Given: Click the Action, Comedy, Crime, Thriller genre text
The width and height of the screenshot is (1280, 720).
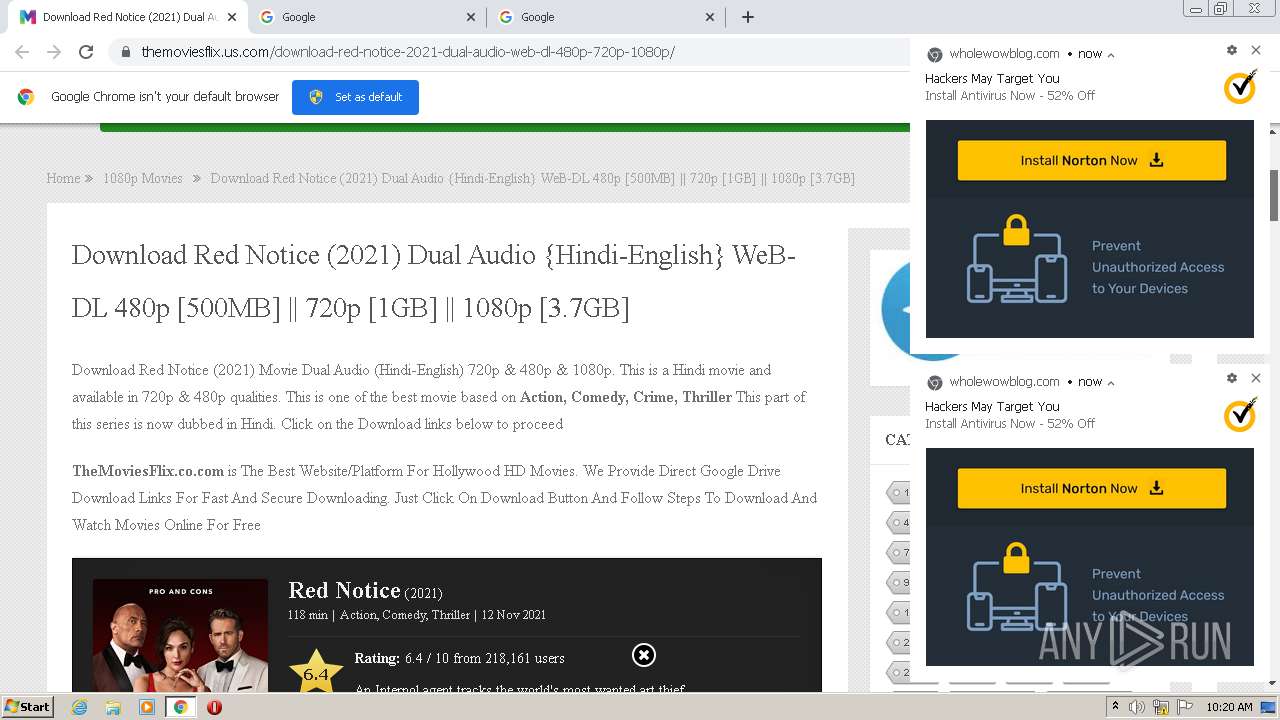Looking at the screenshot, I should (626, 397).
